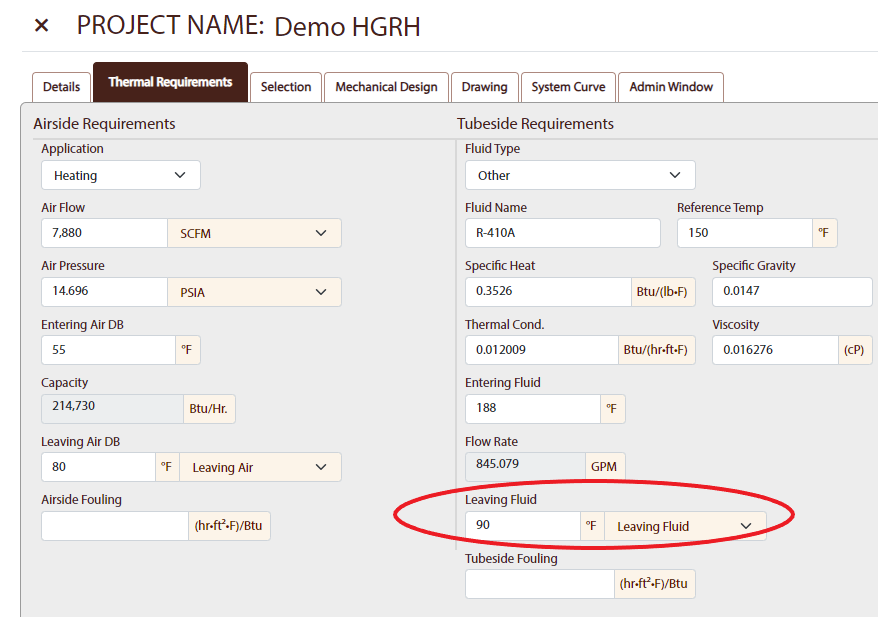This screenshot has width=878, height=617.
Task: Click the Fluid Name field containing R-410A
Action: click(562, 233)
